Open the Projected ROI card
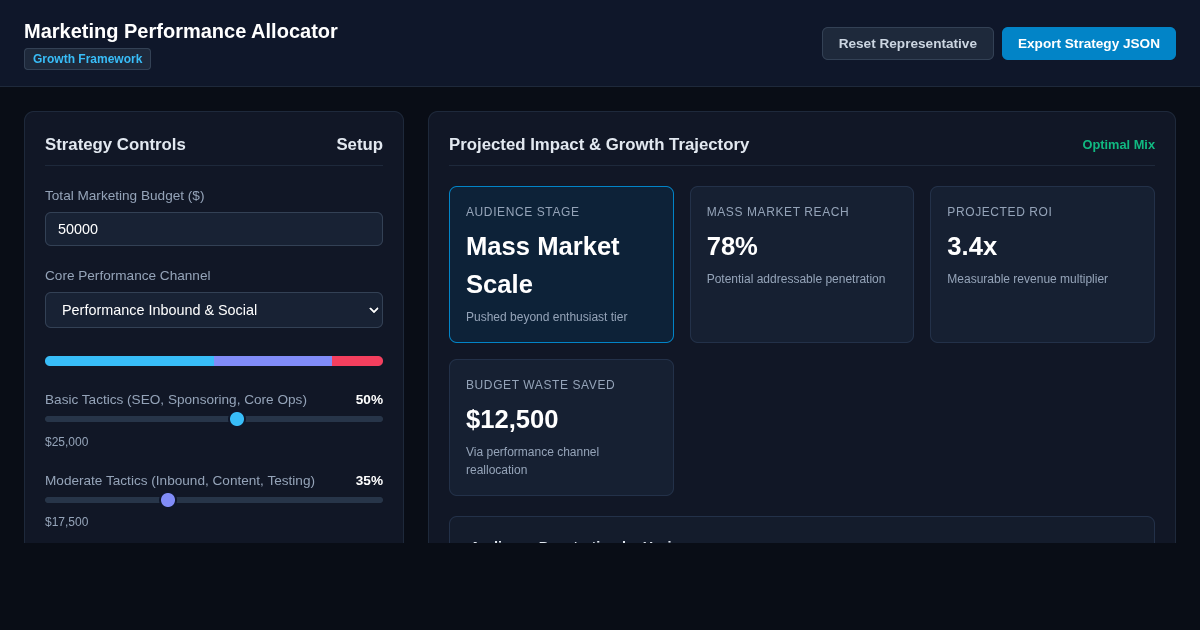This screenshot has width=1200, height=630. click(1042, 264)
